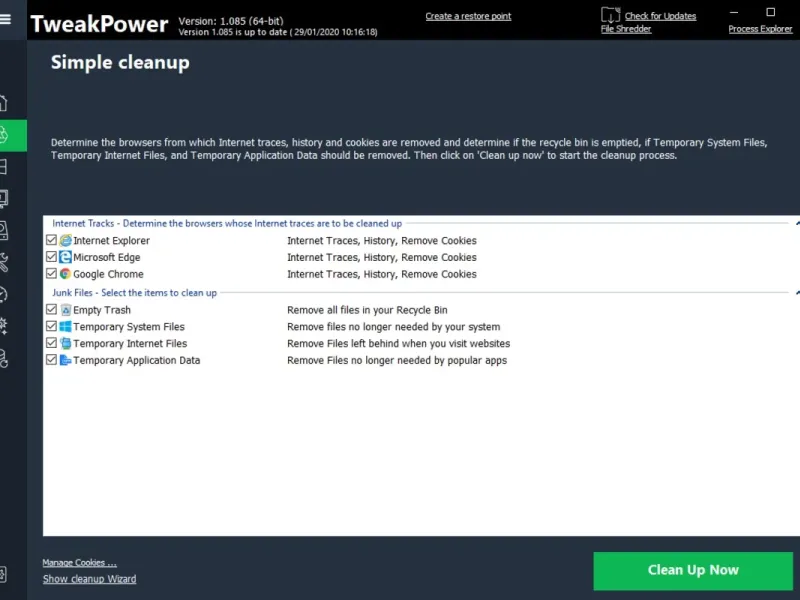The width and height of the screenshot is (800, 600).
Task: Select the Internet Explorer row label
Action: tap(111, 241)
